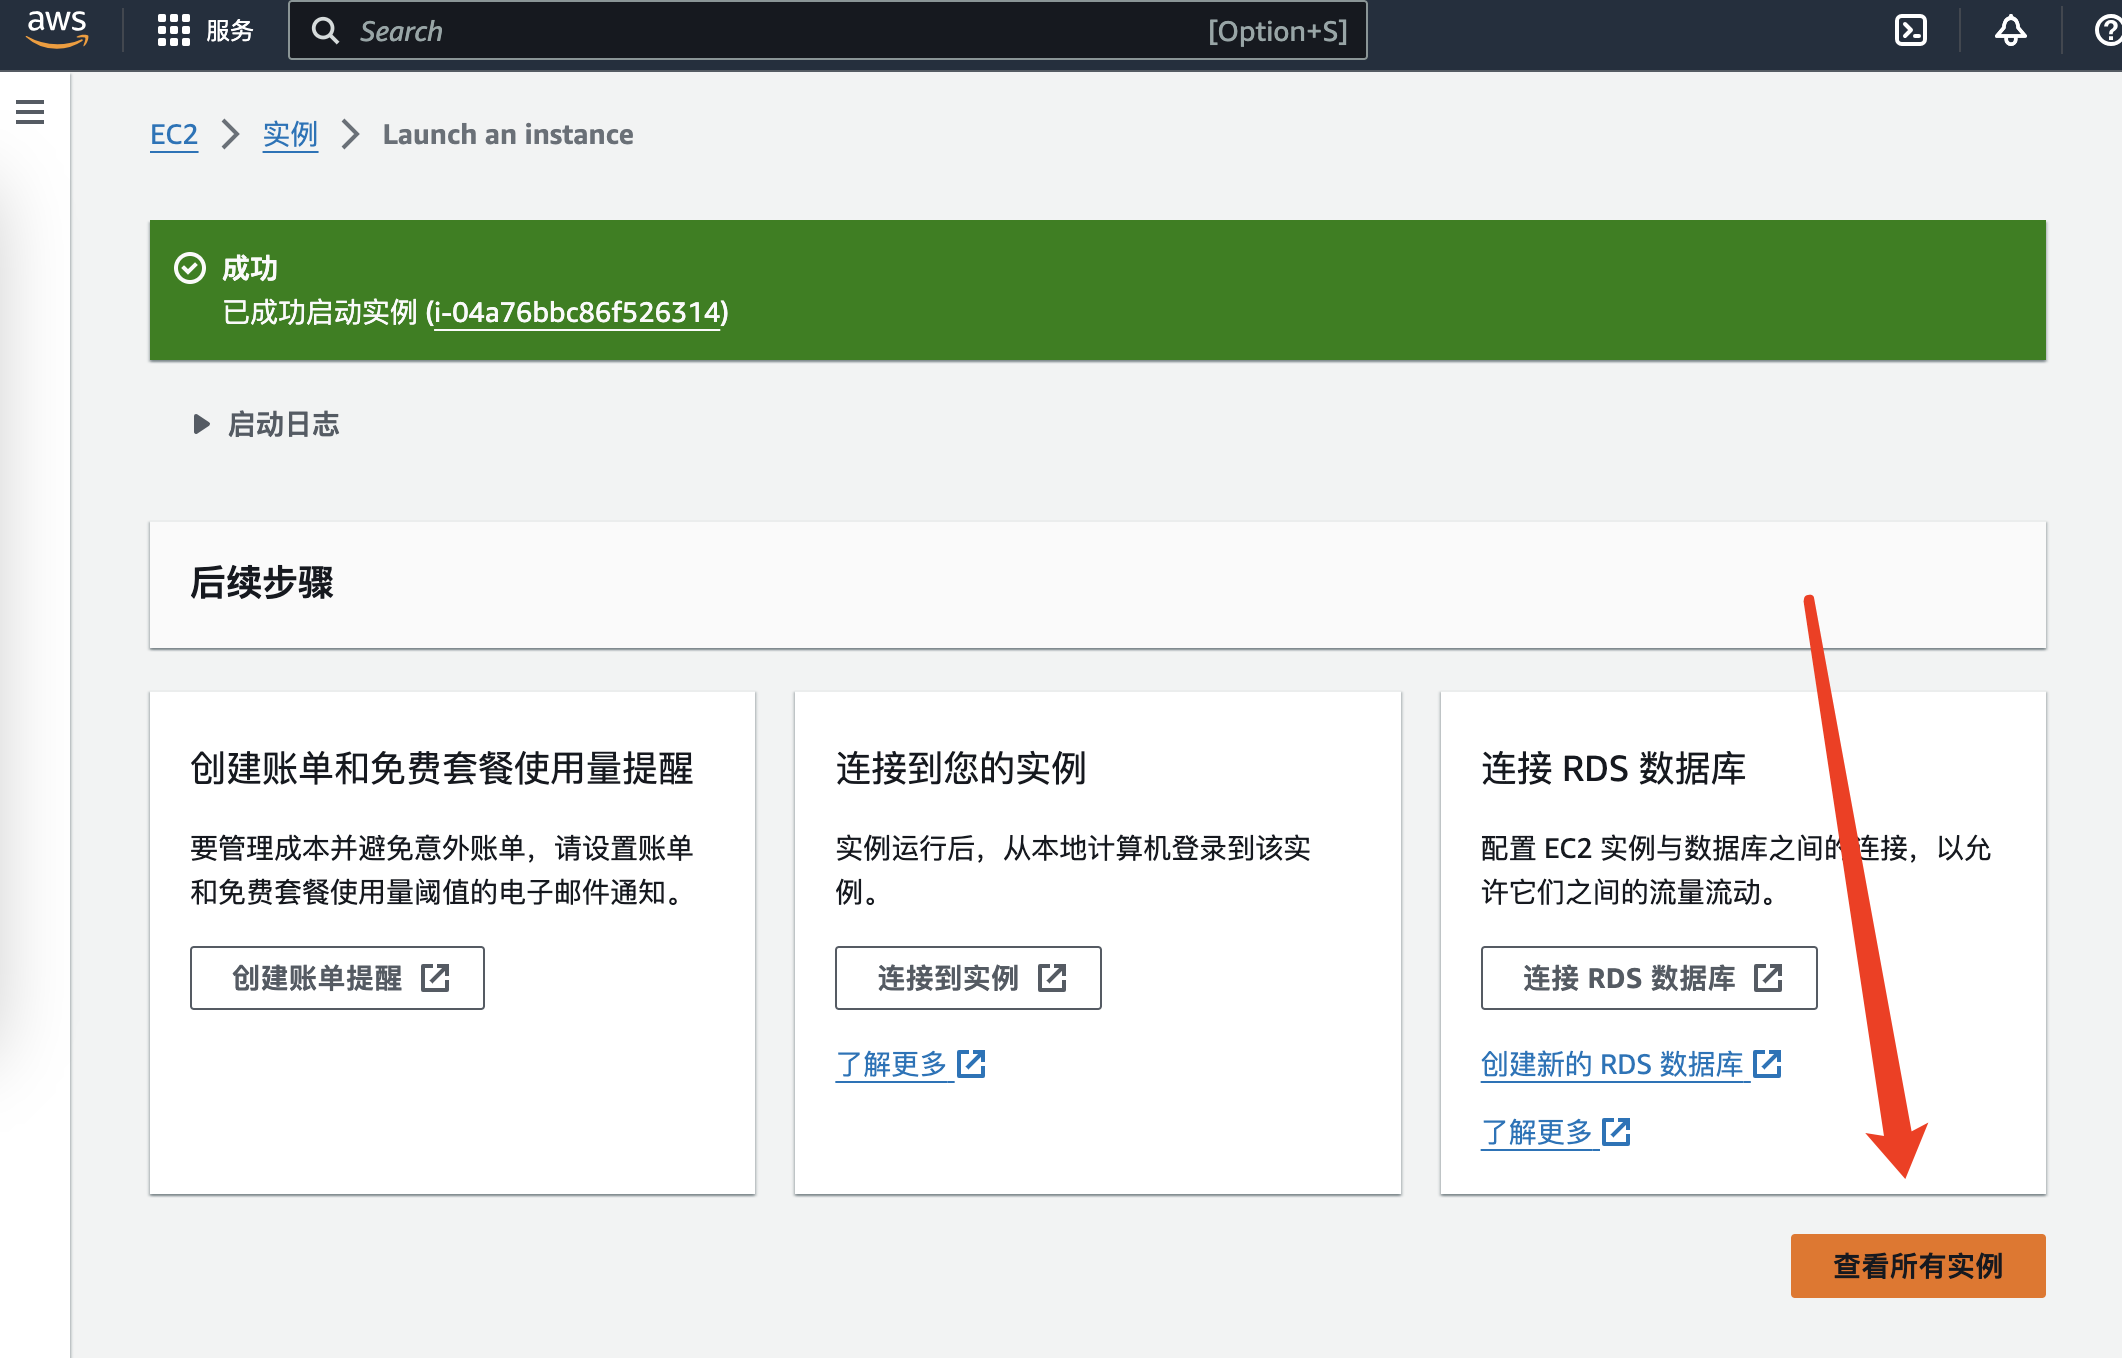The width and height of the screenshot is (2122, 1358).
Task: Click the 成功 banner heading
Action: click(250, 268)
